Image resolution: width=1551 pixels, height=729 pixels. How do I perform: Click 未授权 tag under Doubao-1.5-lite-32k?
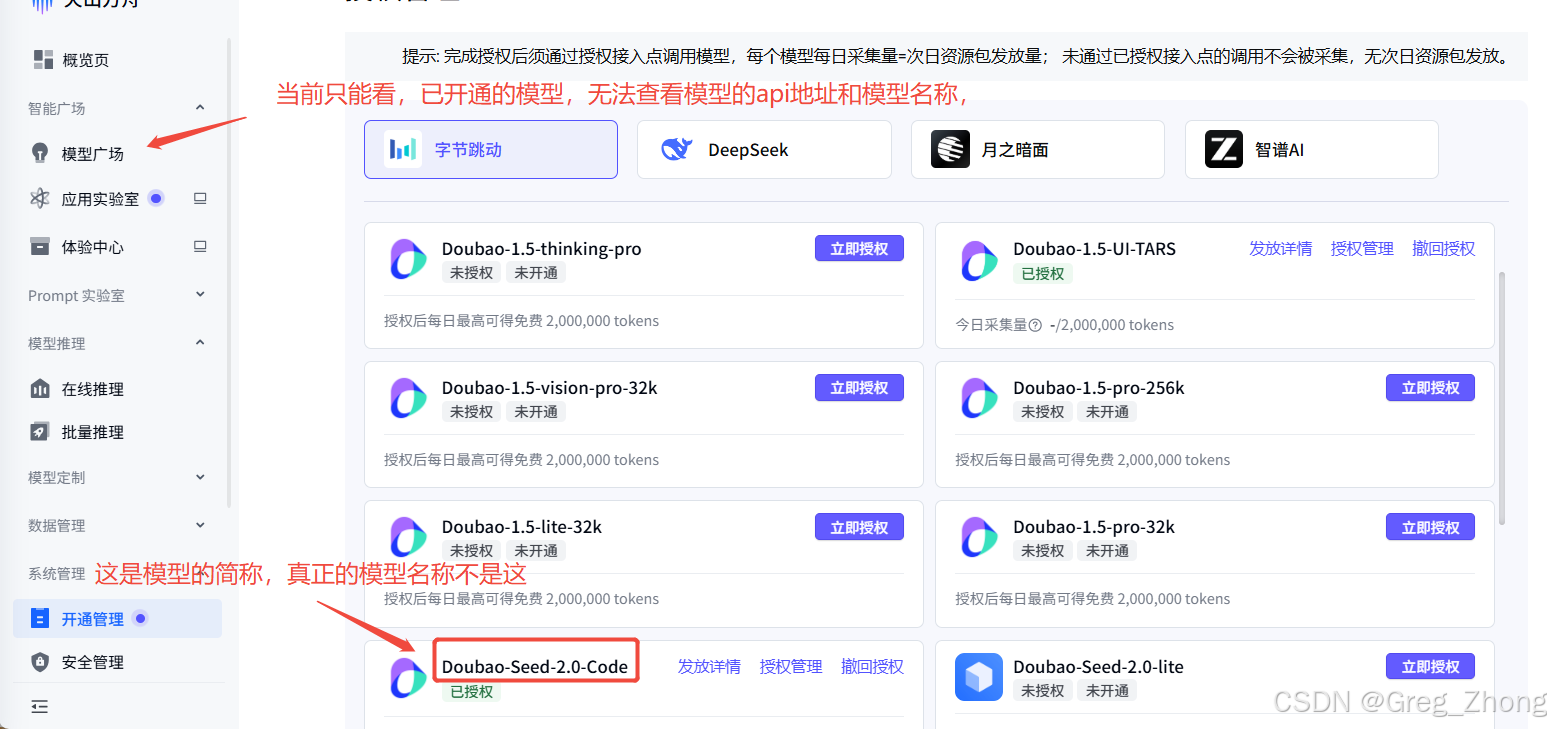[471, 550]
